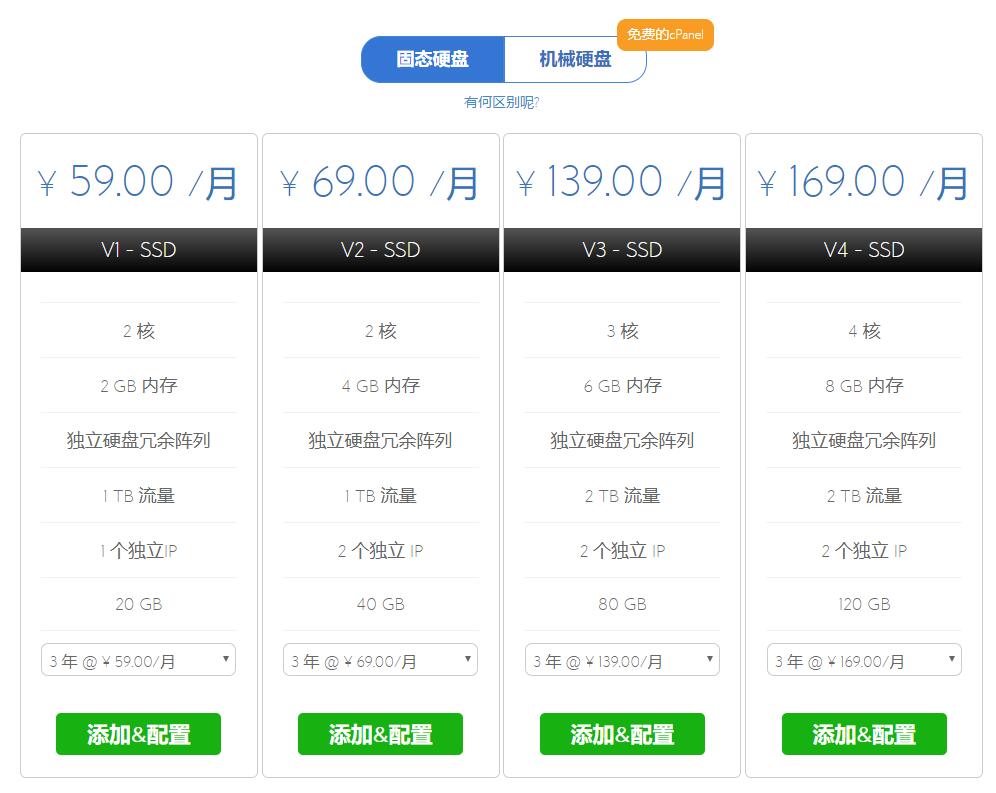
Task: Click 添加&配置 under the V4 - SSD plan
Action: [x=864, y=734]
